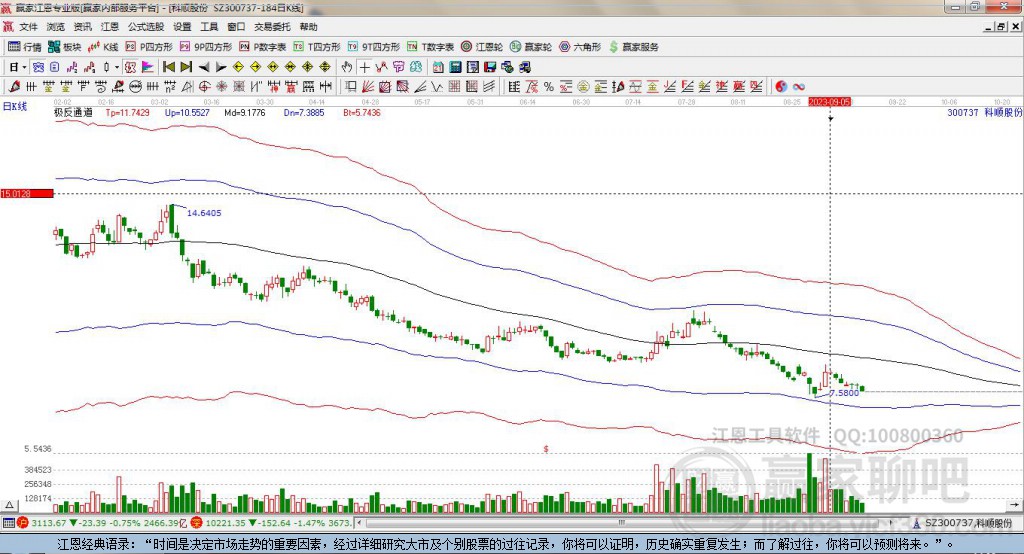Open the 帮助 menu
The height and width of the screenshot is (554, 1024).
308,27
